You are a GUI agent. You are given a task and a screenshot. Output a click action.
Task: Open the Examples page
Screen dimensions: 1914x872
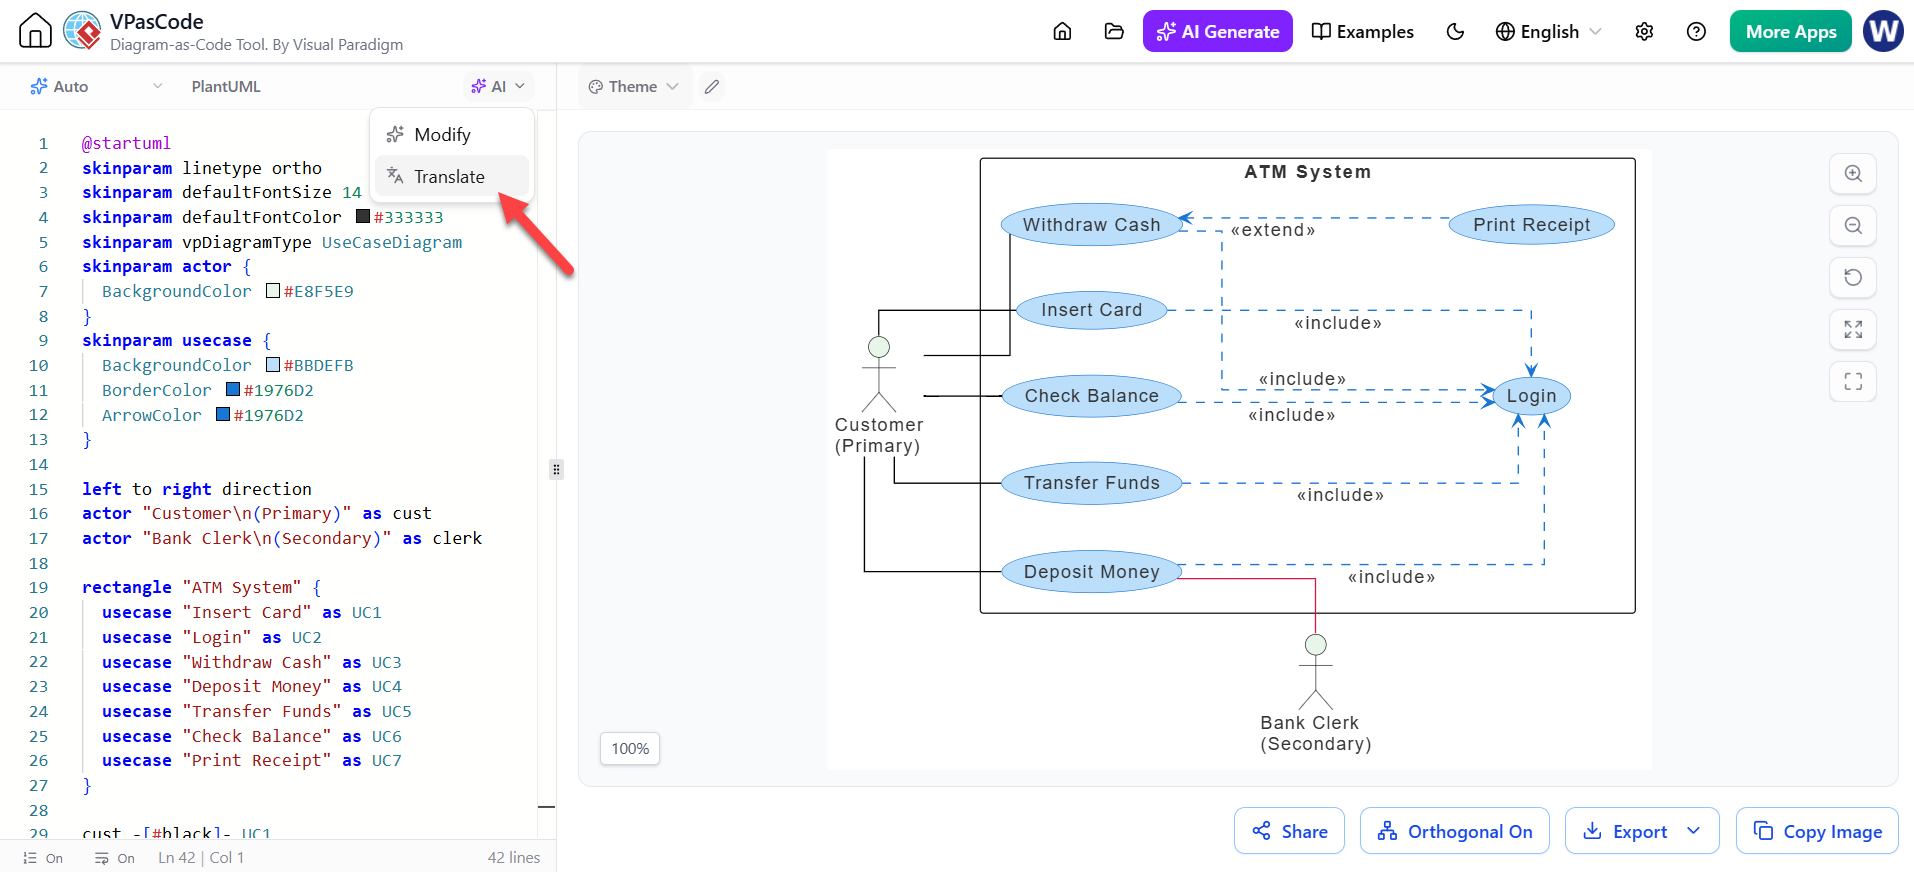pos(1362,31)
